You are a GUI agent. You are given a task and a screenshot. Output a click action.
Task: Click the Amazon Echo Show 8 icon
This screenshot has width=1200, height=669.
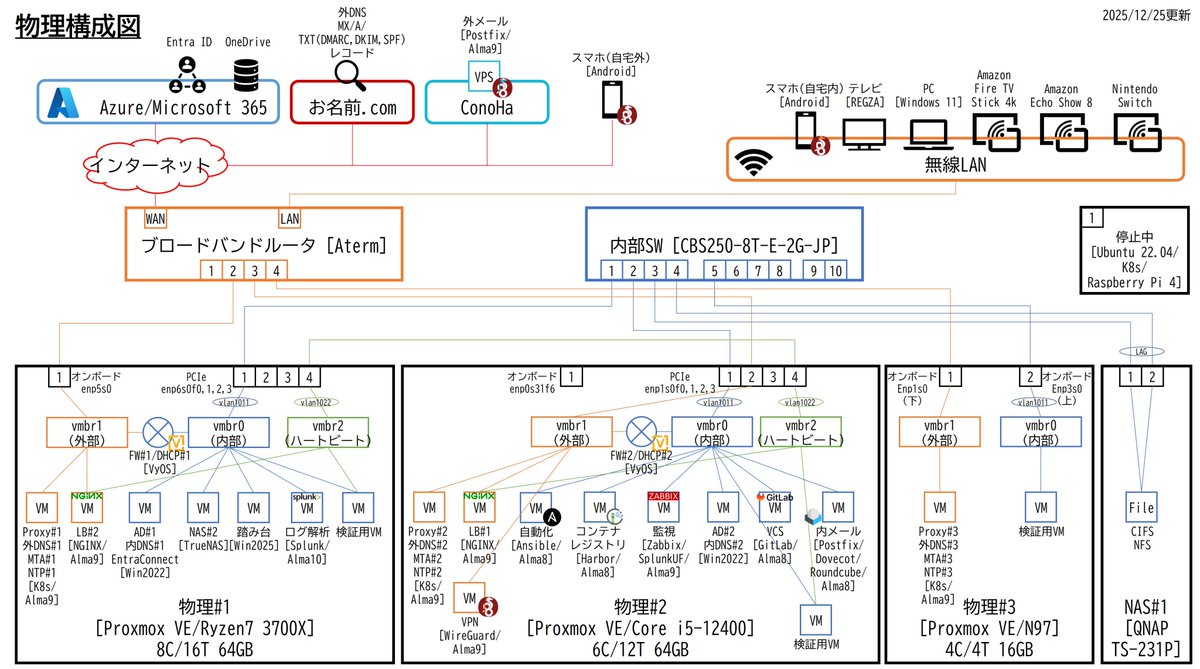click(1066, 131)
